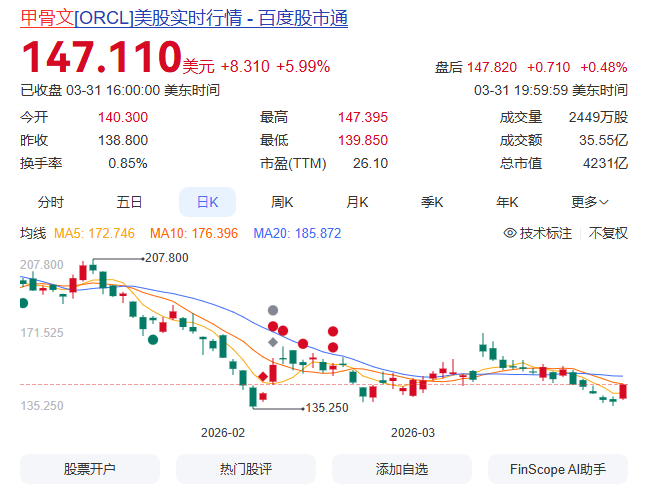Click the 2026-02 date axis label
Screen dimensions: 663x497
click(x=223, y=433)
